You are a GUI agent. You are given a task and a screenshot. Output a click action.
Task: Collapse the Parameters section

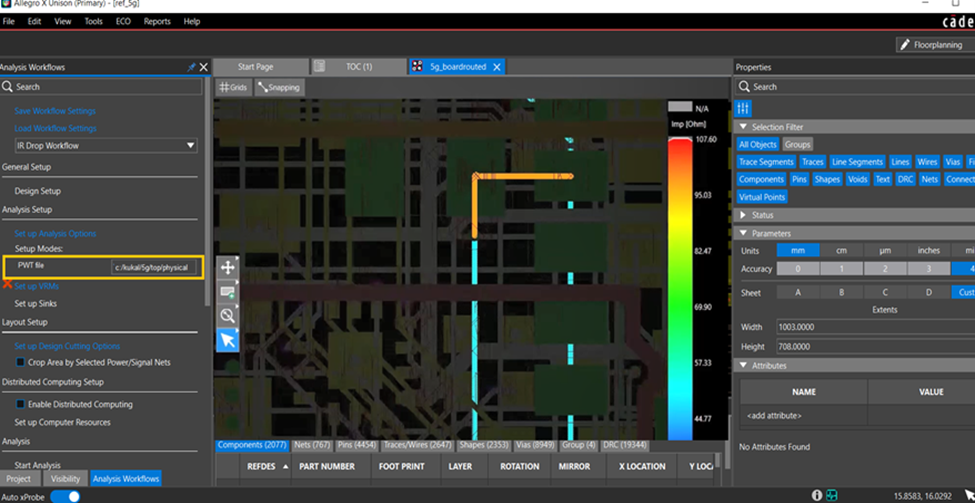click(743, 234)
